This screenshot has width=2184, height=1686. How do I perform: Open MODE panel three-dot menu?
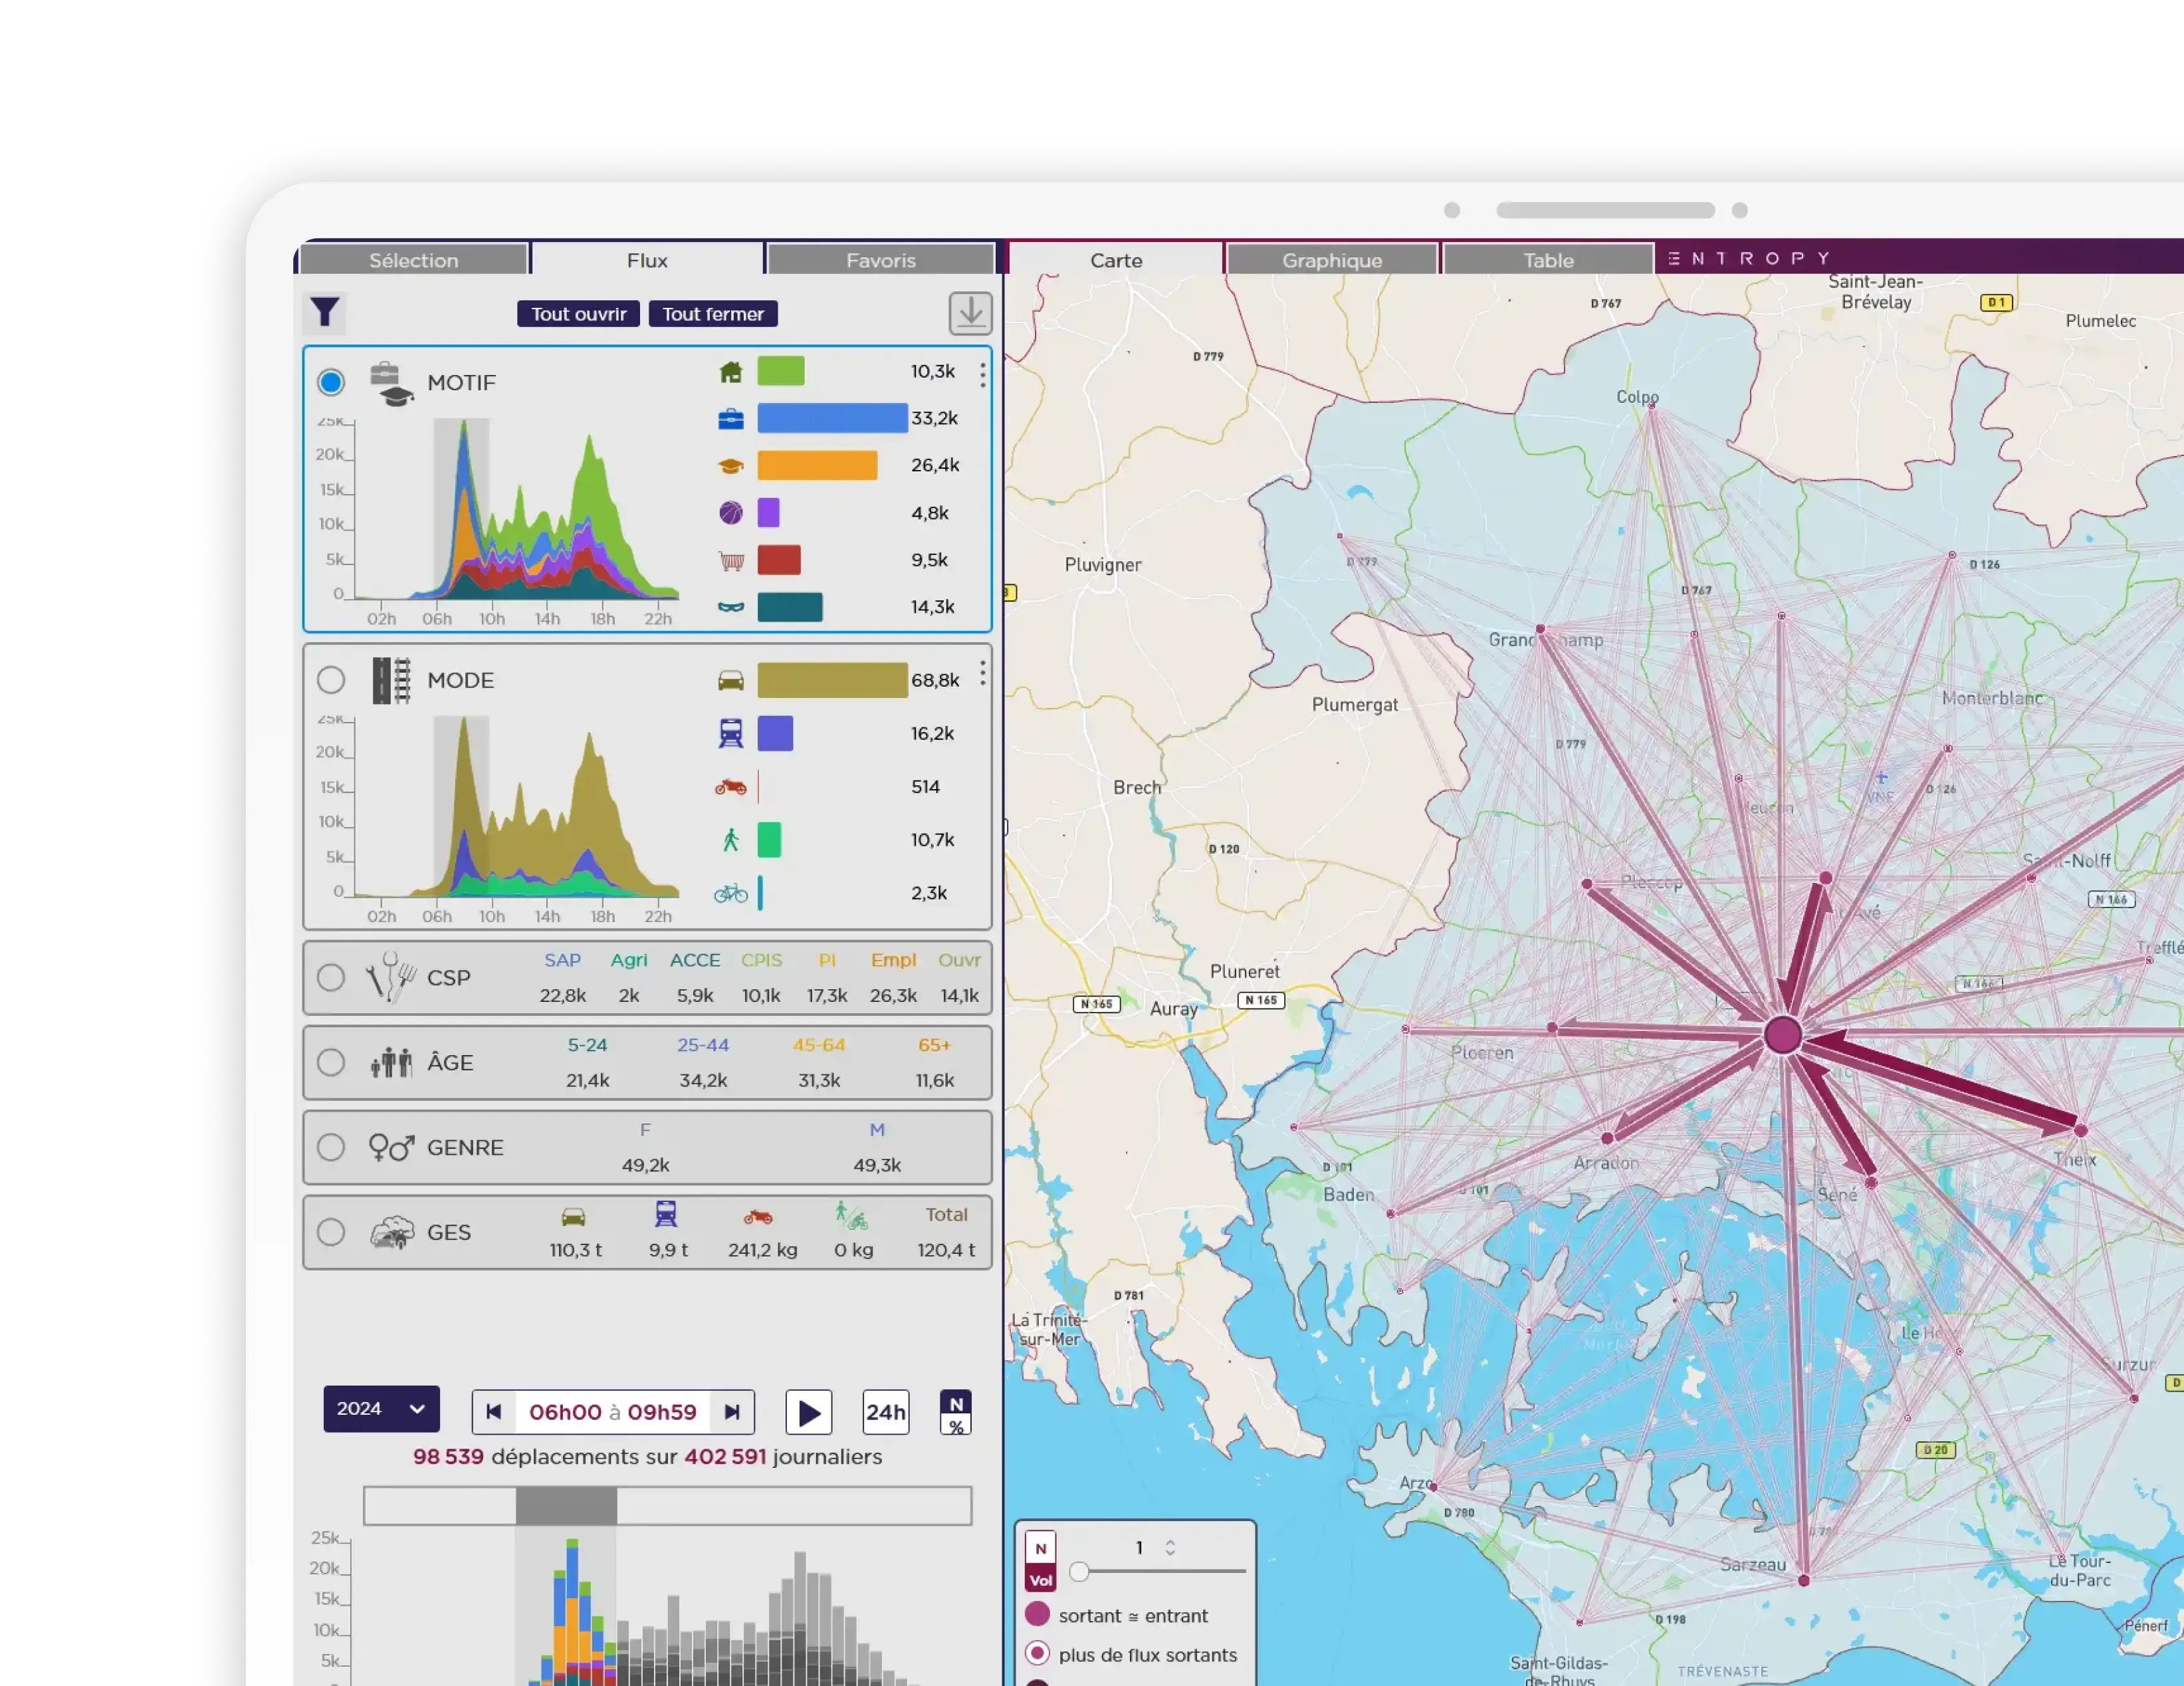(983, 673)
